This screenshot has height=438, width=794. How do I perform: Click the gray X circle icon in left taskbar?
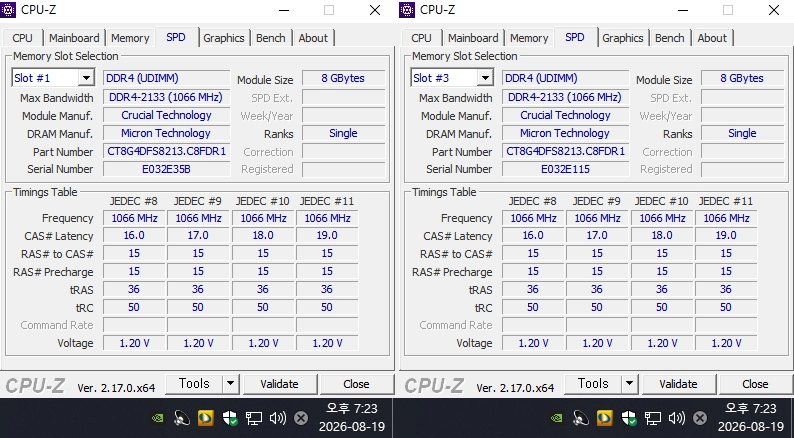pyautogui.click(x=301, y=418)
